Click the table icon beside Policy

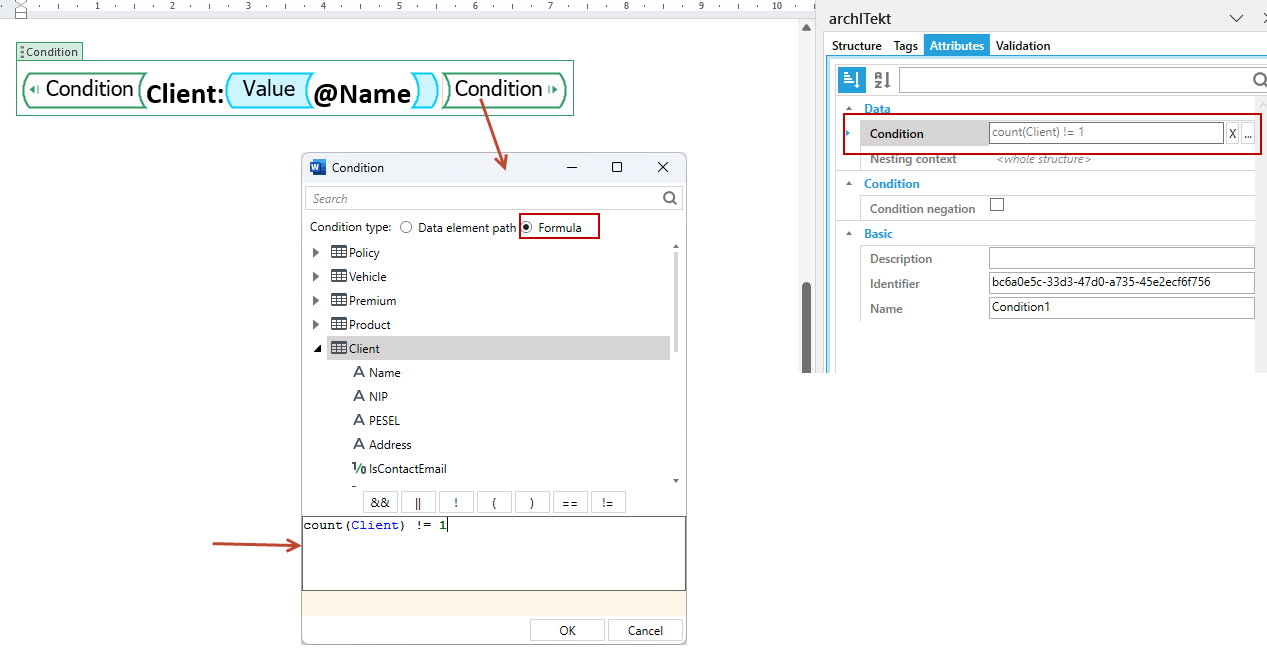coord(339,252)
